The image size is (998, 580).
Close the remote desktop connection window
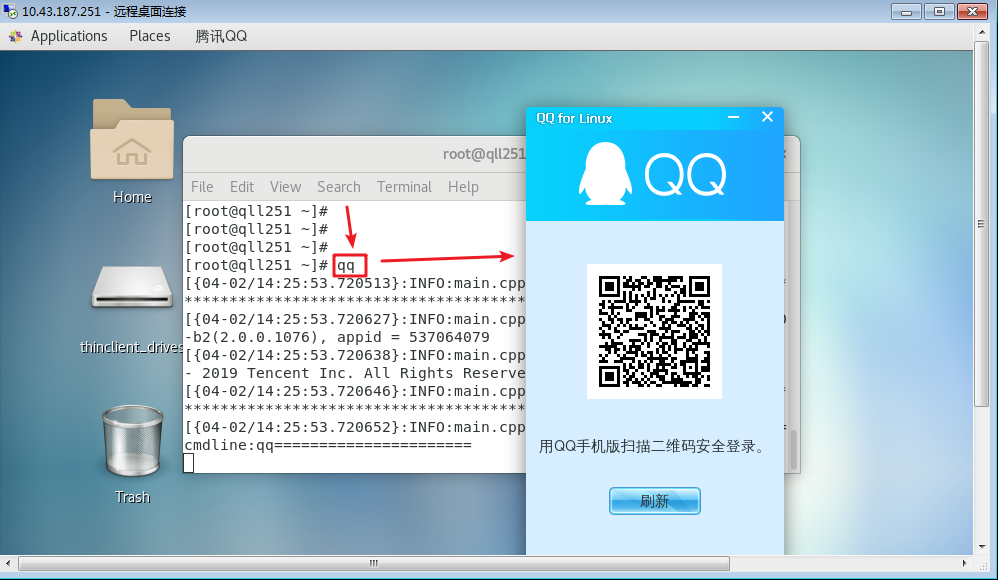(973, 11)
